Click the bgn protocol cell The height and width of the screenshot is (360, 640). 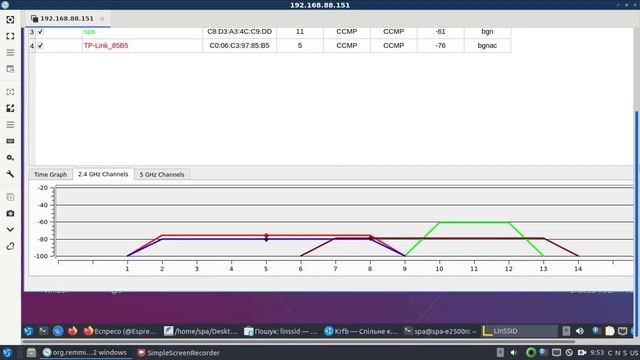click(x=487, y=31)
